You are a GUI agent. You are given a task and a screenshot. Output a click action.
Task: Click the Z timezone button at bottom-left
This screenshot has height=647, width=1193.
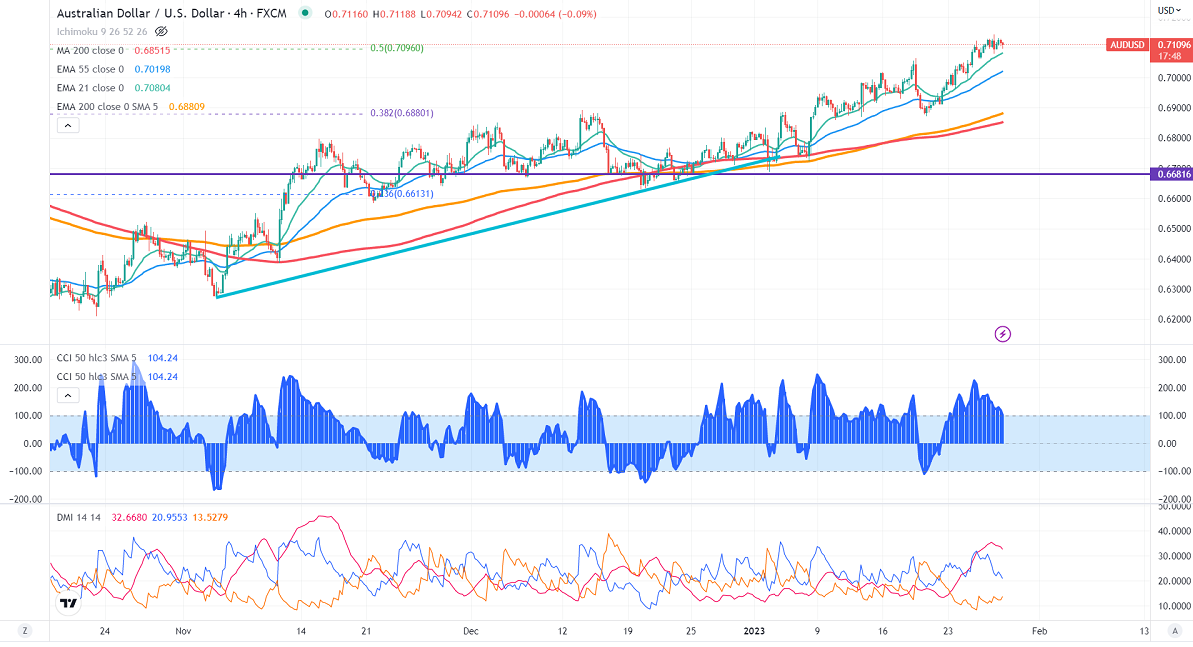[x=25, y=632]
